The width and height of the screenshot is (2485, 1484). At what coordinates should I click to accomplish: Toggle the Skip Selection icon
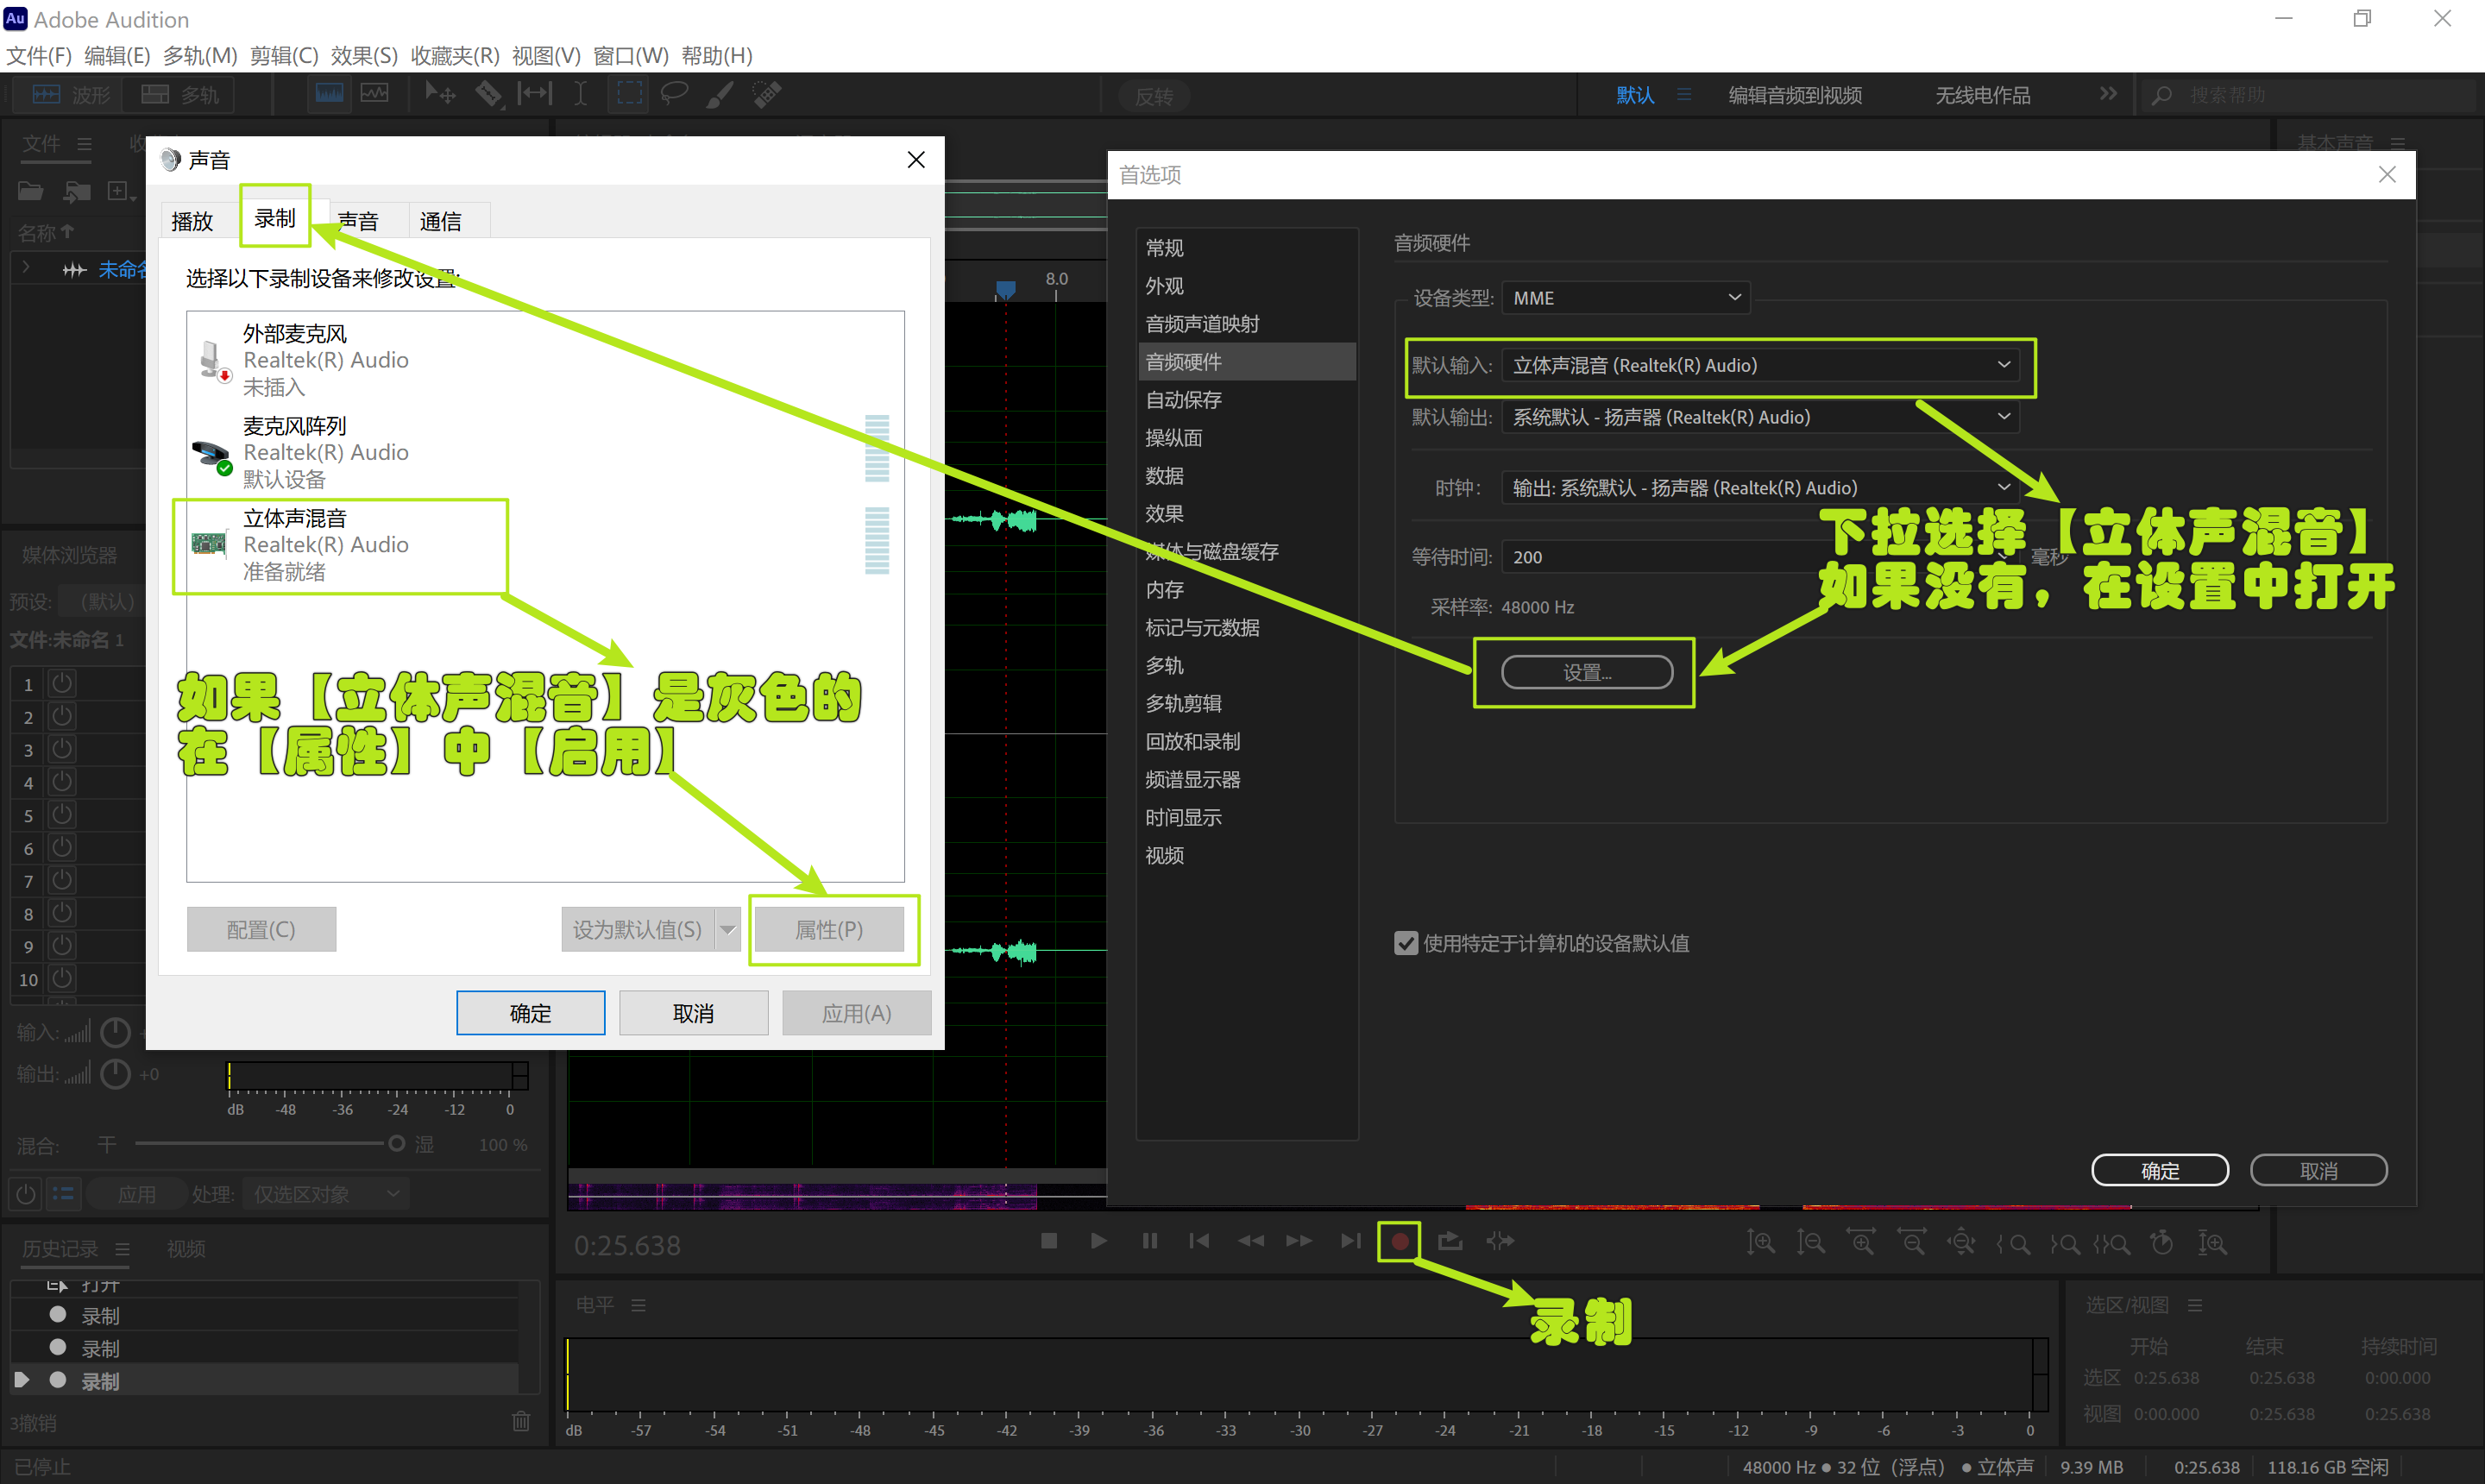click(x=1500, y=1241)
